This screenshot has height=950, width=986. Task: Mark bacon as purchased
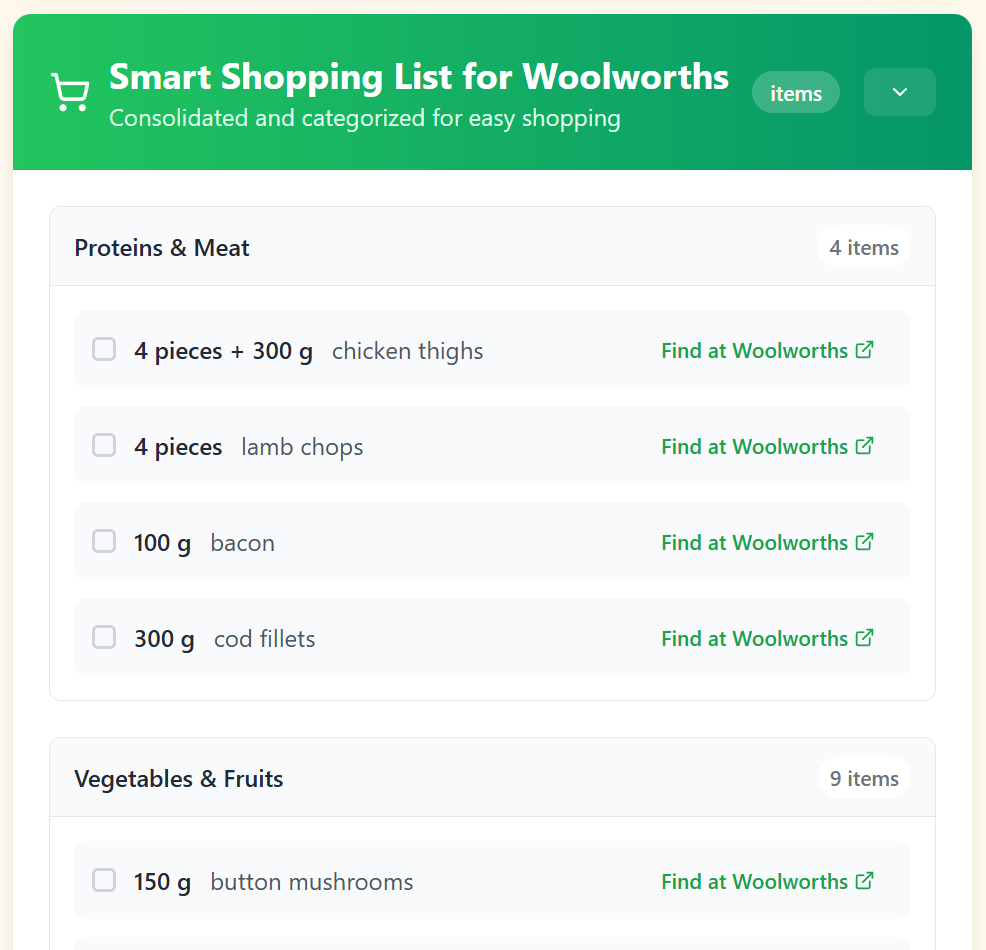(104, 541)
